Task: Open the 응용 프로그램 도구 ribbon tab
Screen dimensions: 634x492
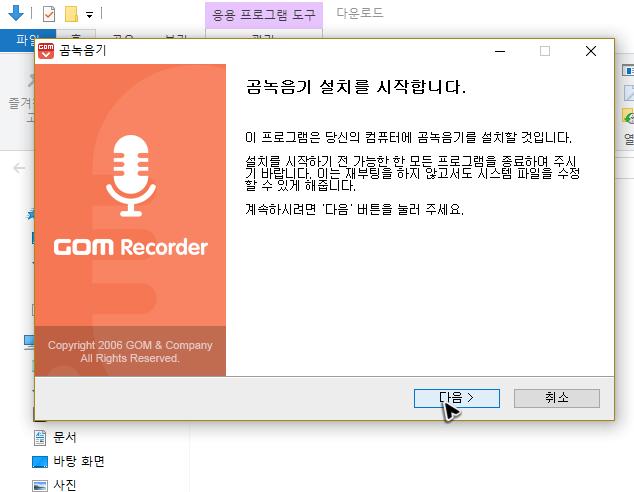Action: (264, 15)
